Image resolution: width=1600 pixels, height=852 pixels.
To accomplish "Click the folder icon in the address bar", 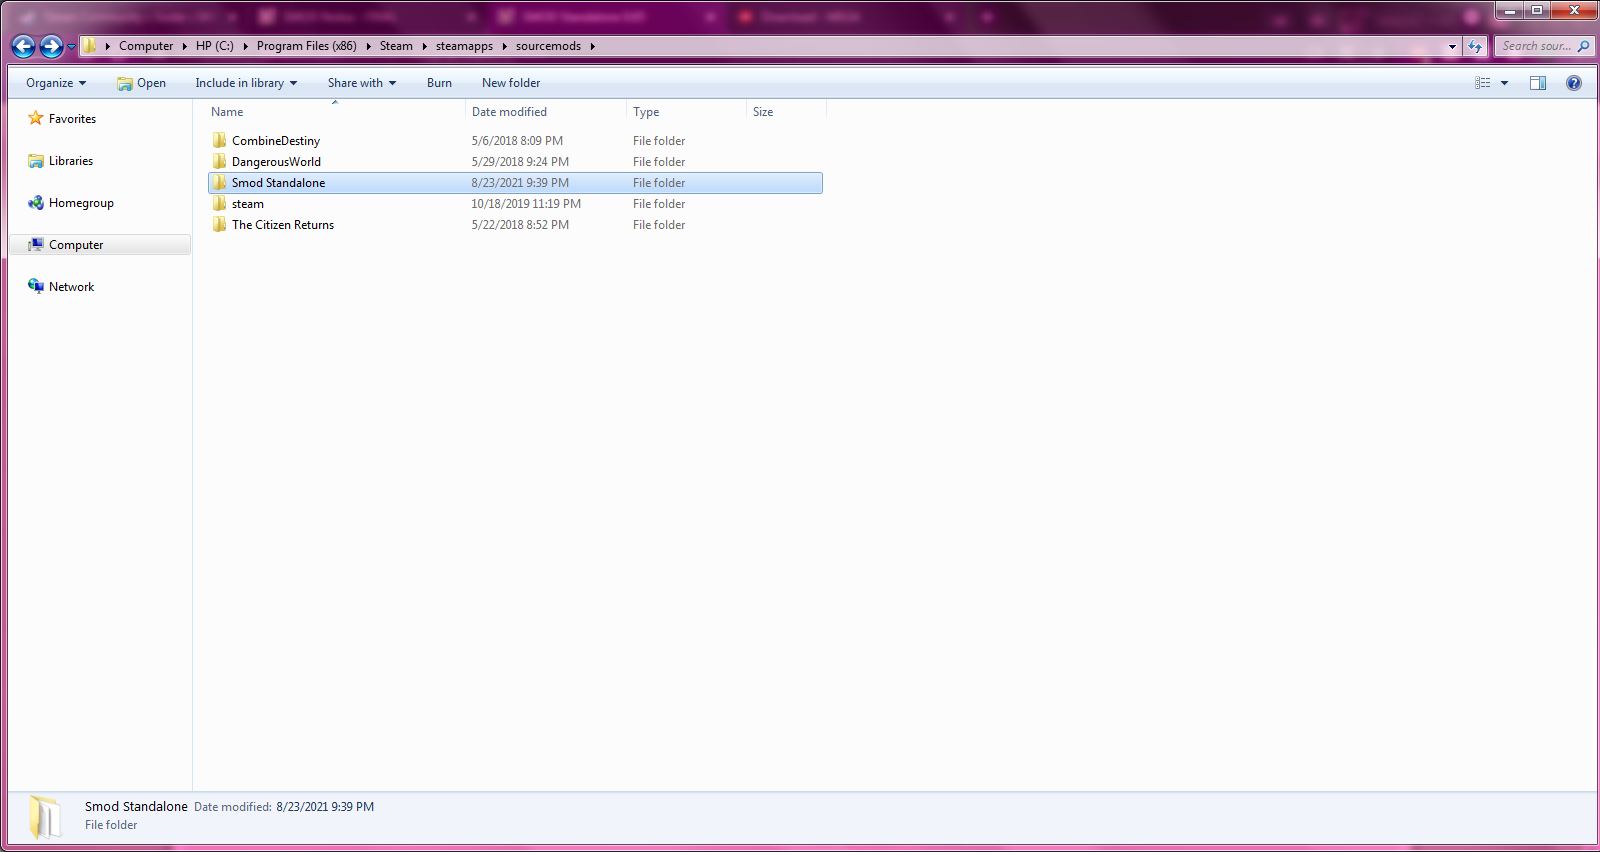I will (x=89, y=45).
